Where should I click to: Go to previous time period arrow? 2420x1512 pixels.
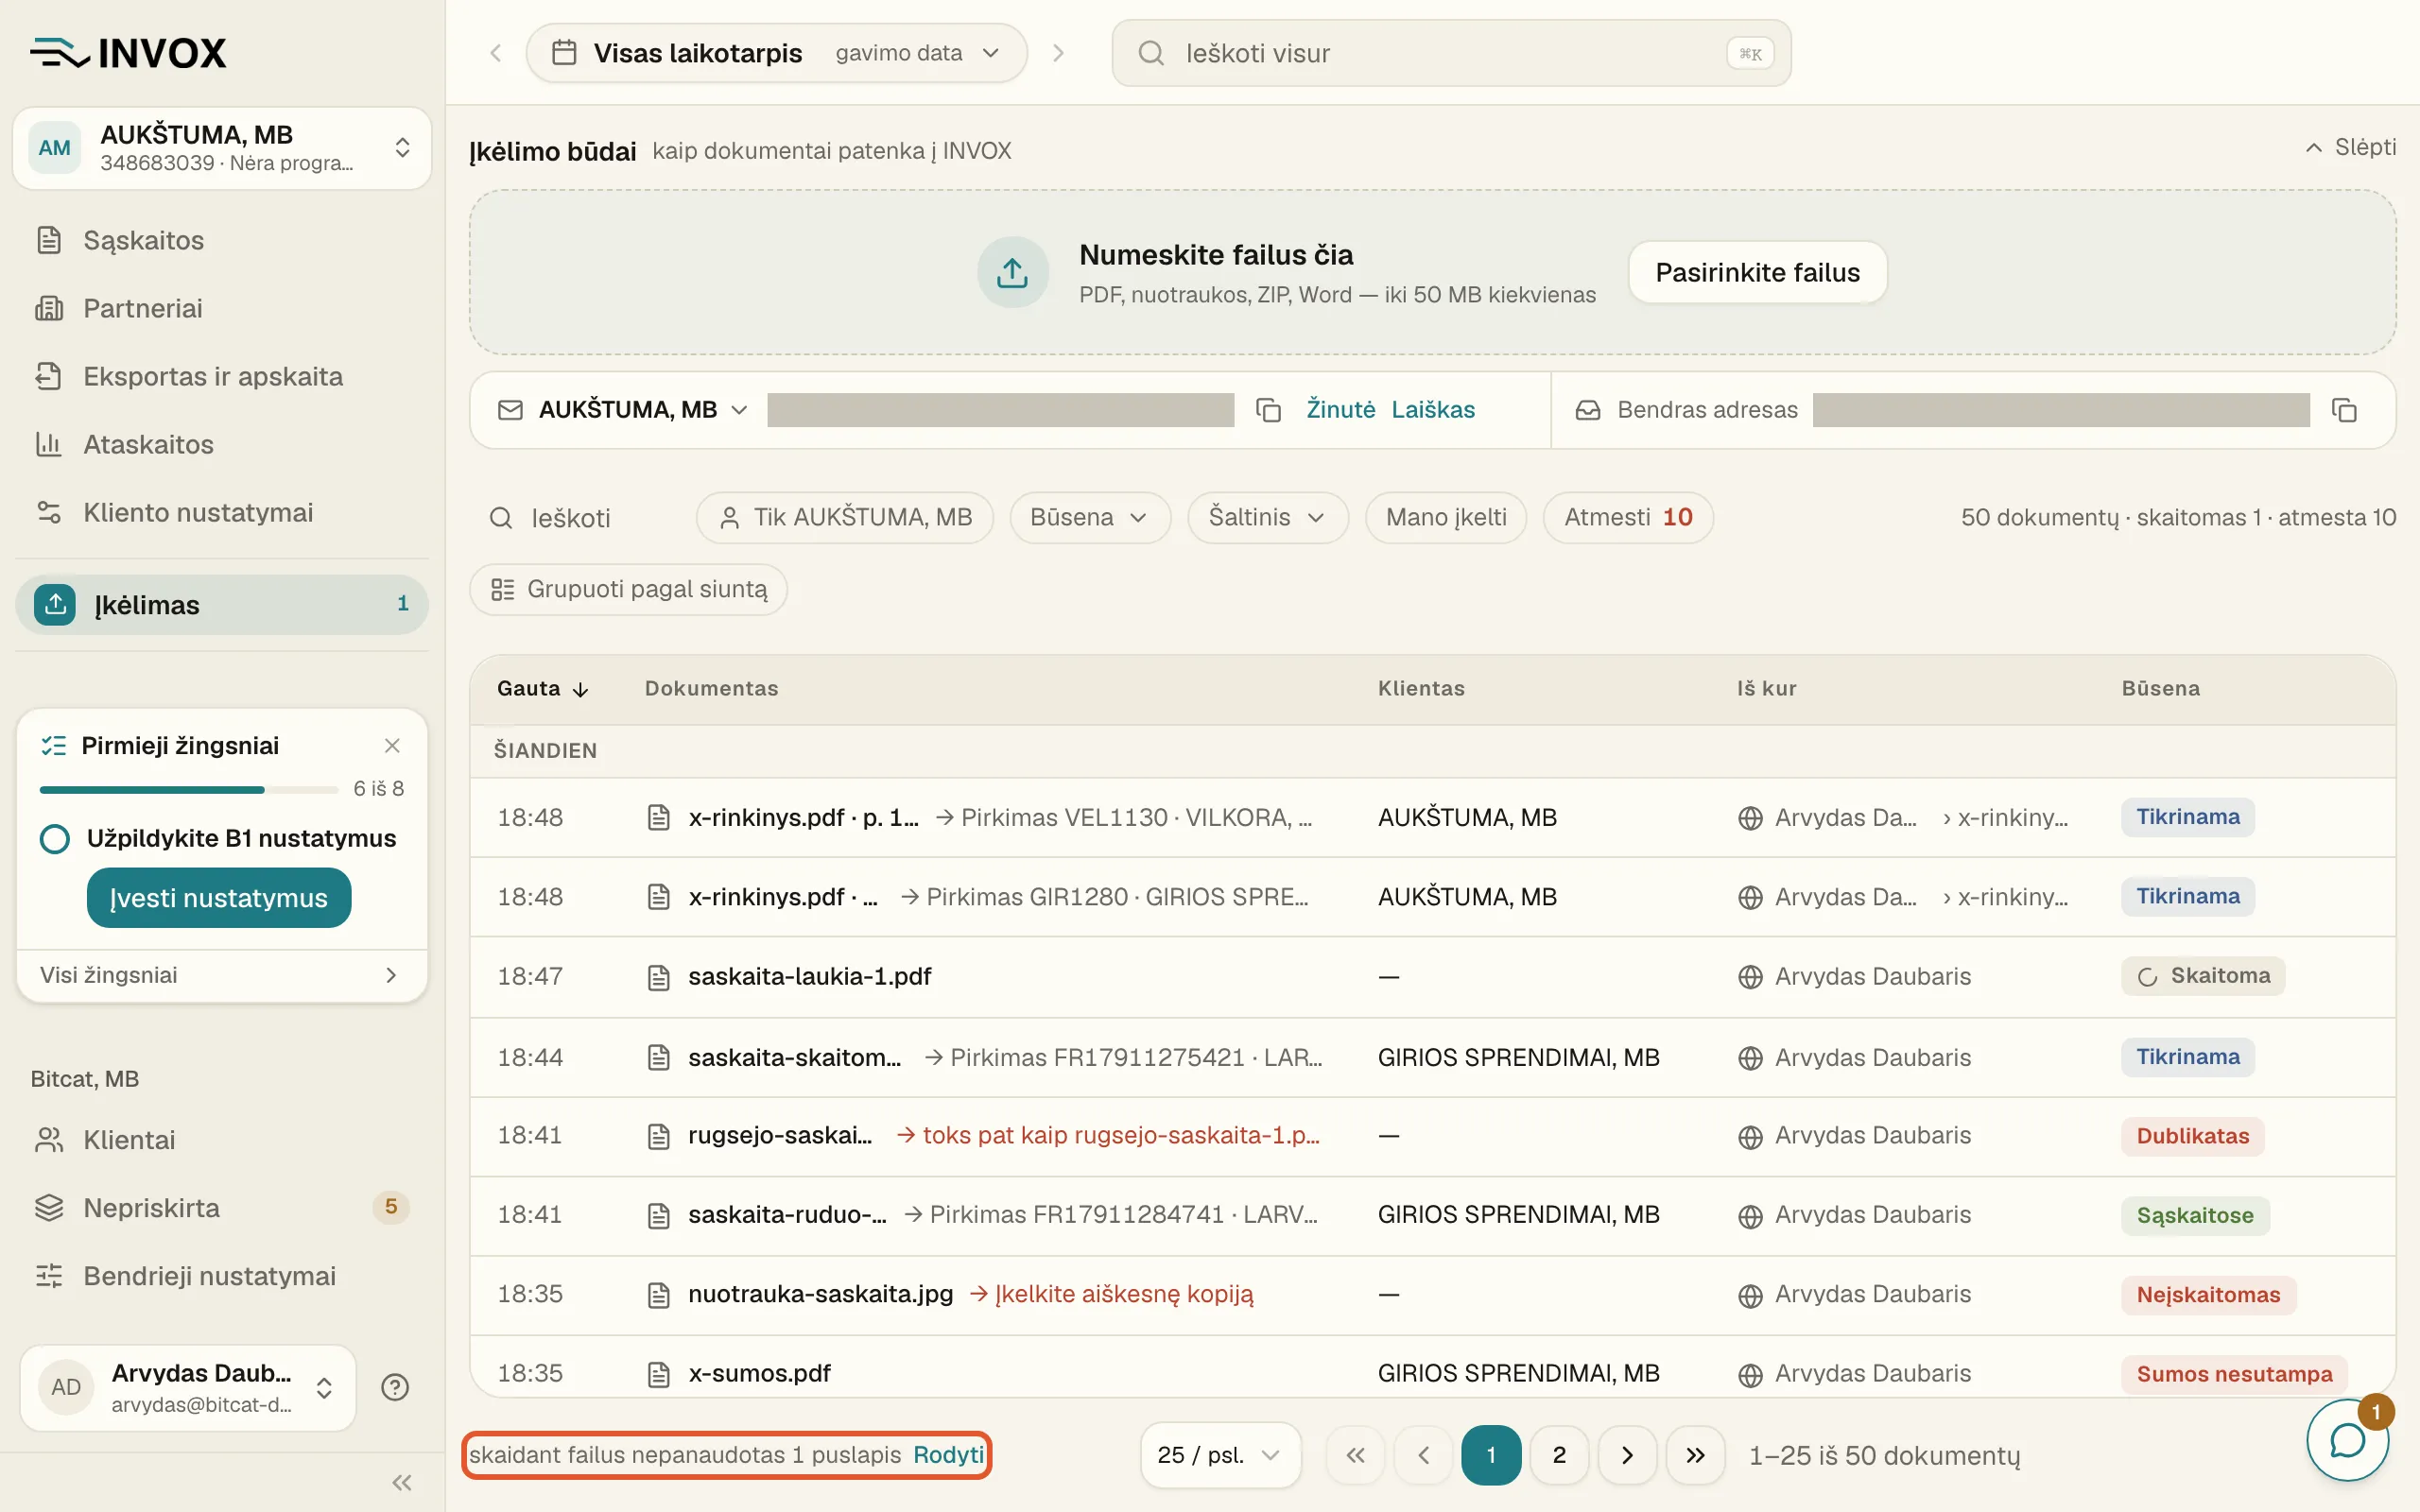[496, 53]
